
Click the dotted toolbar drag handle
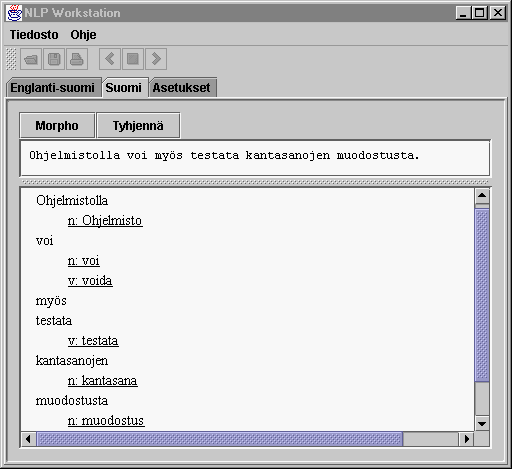(x=11, y=59)
